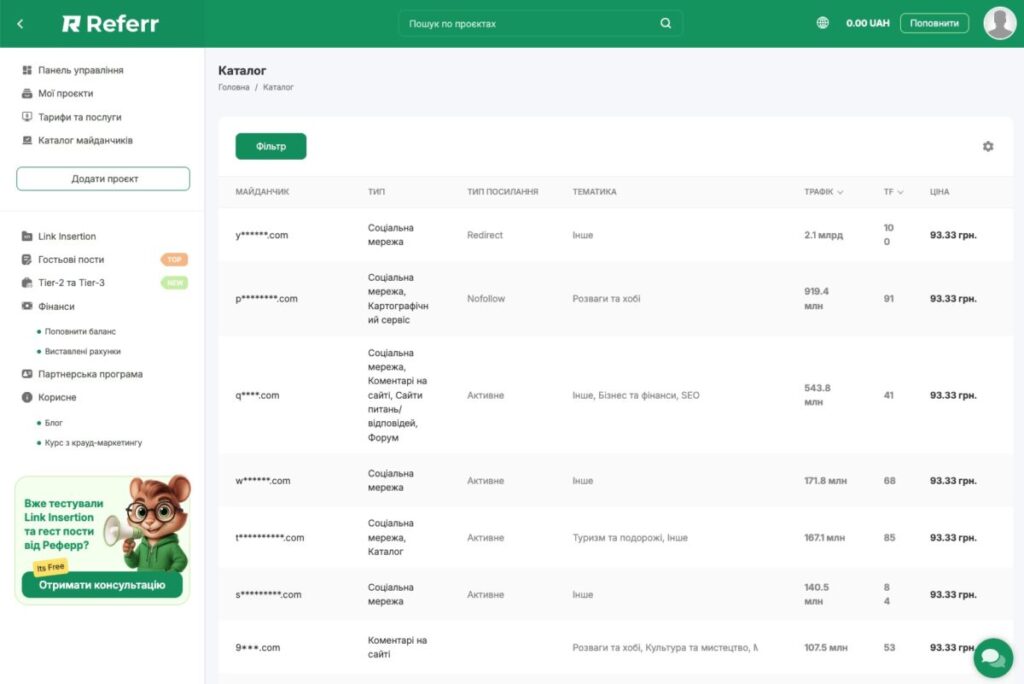Click the Панель управління dashboard icon

(27, 70)
